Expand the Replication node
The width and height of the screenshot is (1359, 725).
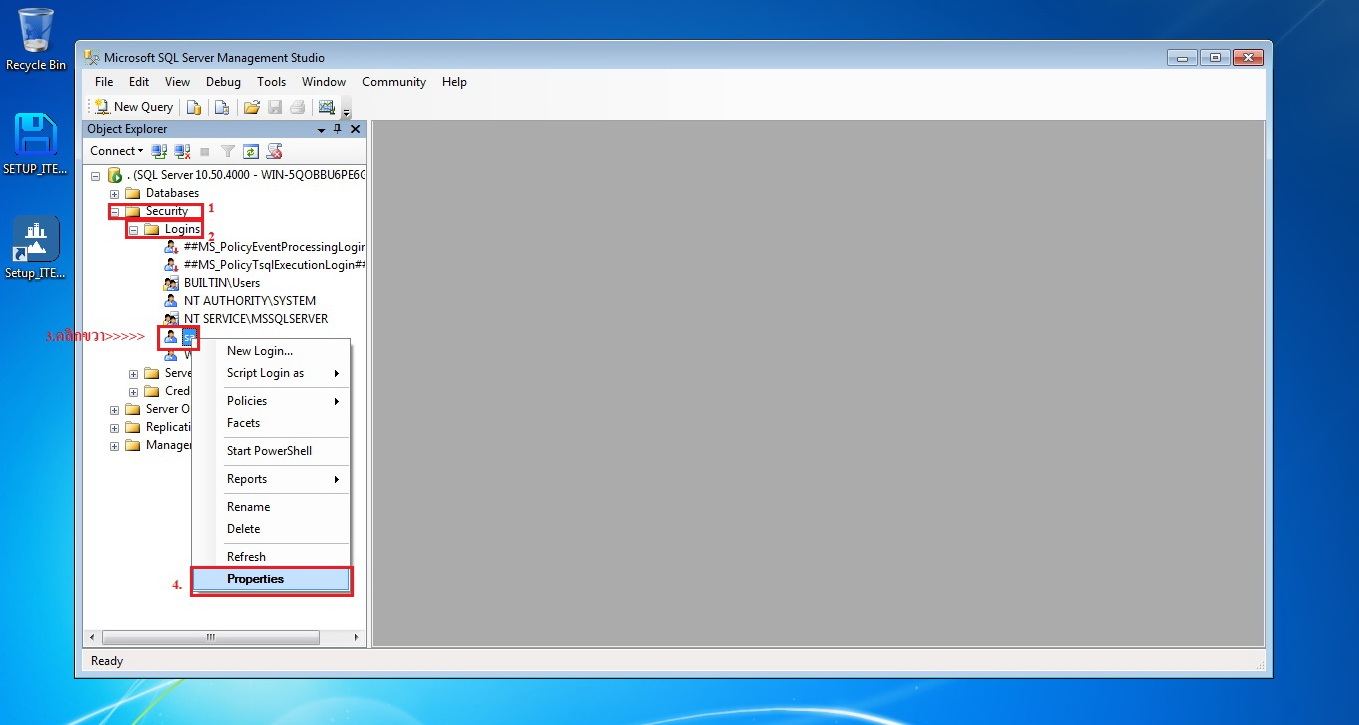pyautogui.click(x=114, y=427)
